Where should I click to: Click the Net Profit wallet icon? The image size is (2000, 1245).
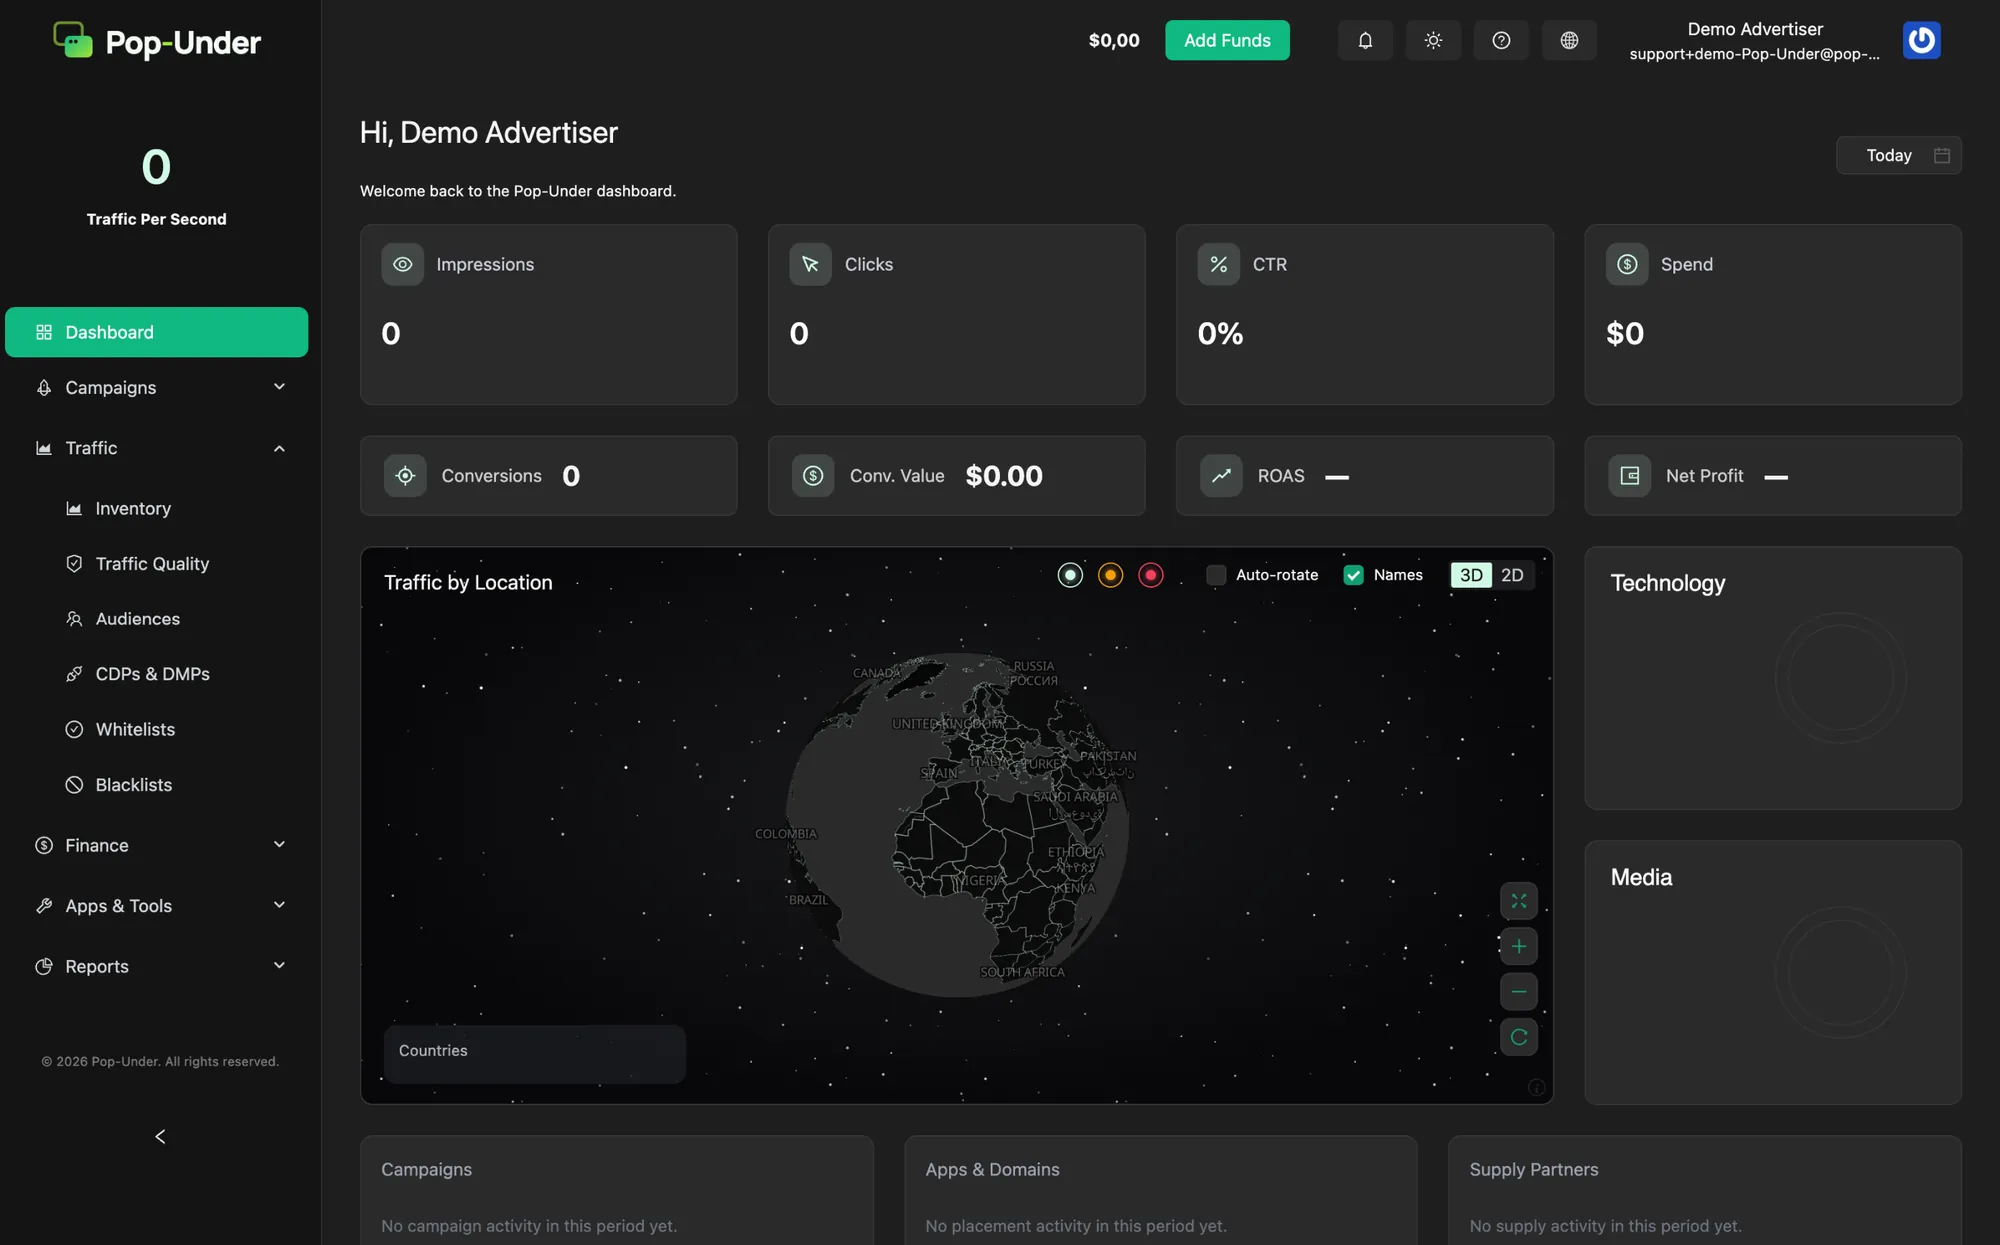(1629, 476)
